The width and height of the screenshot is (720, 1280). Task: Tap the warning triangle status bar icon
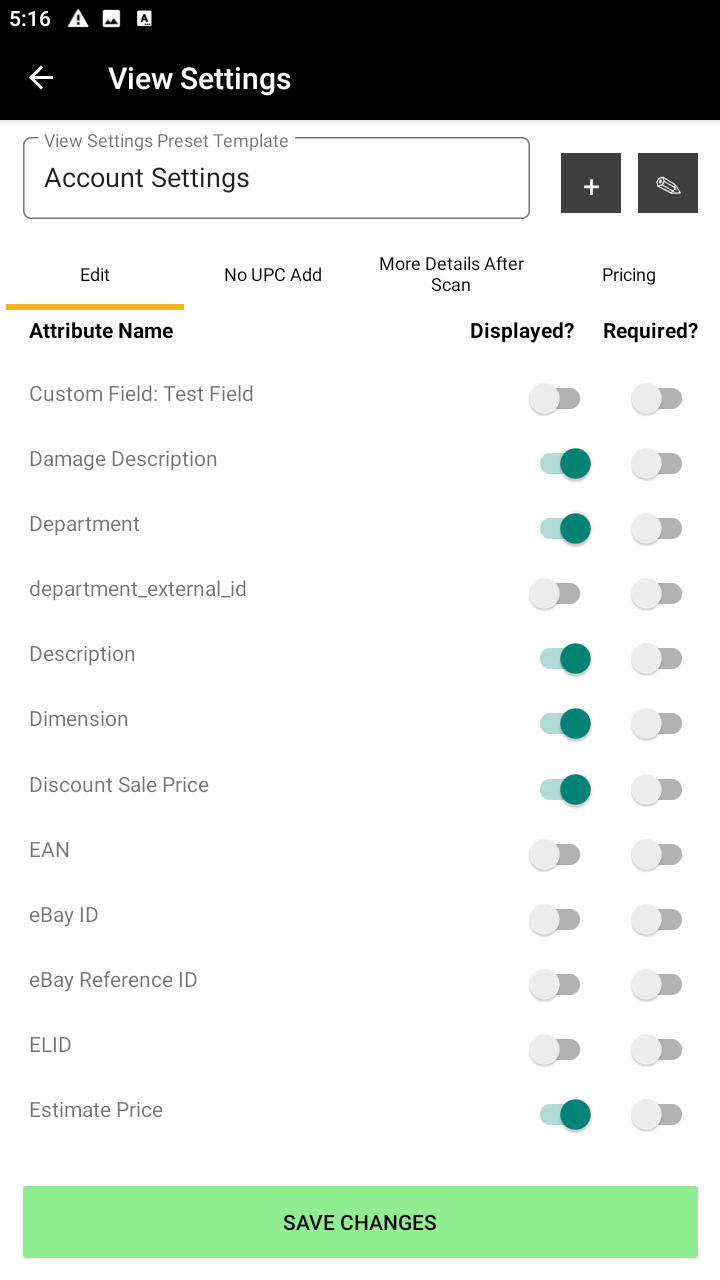click(x=78, y=19)
